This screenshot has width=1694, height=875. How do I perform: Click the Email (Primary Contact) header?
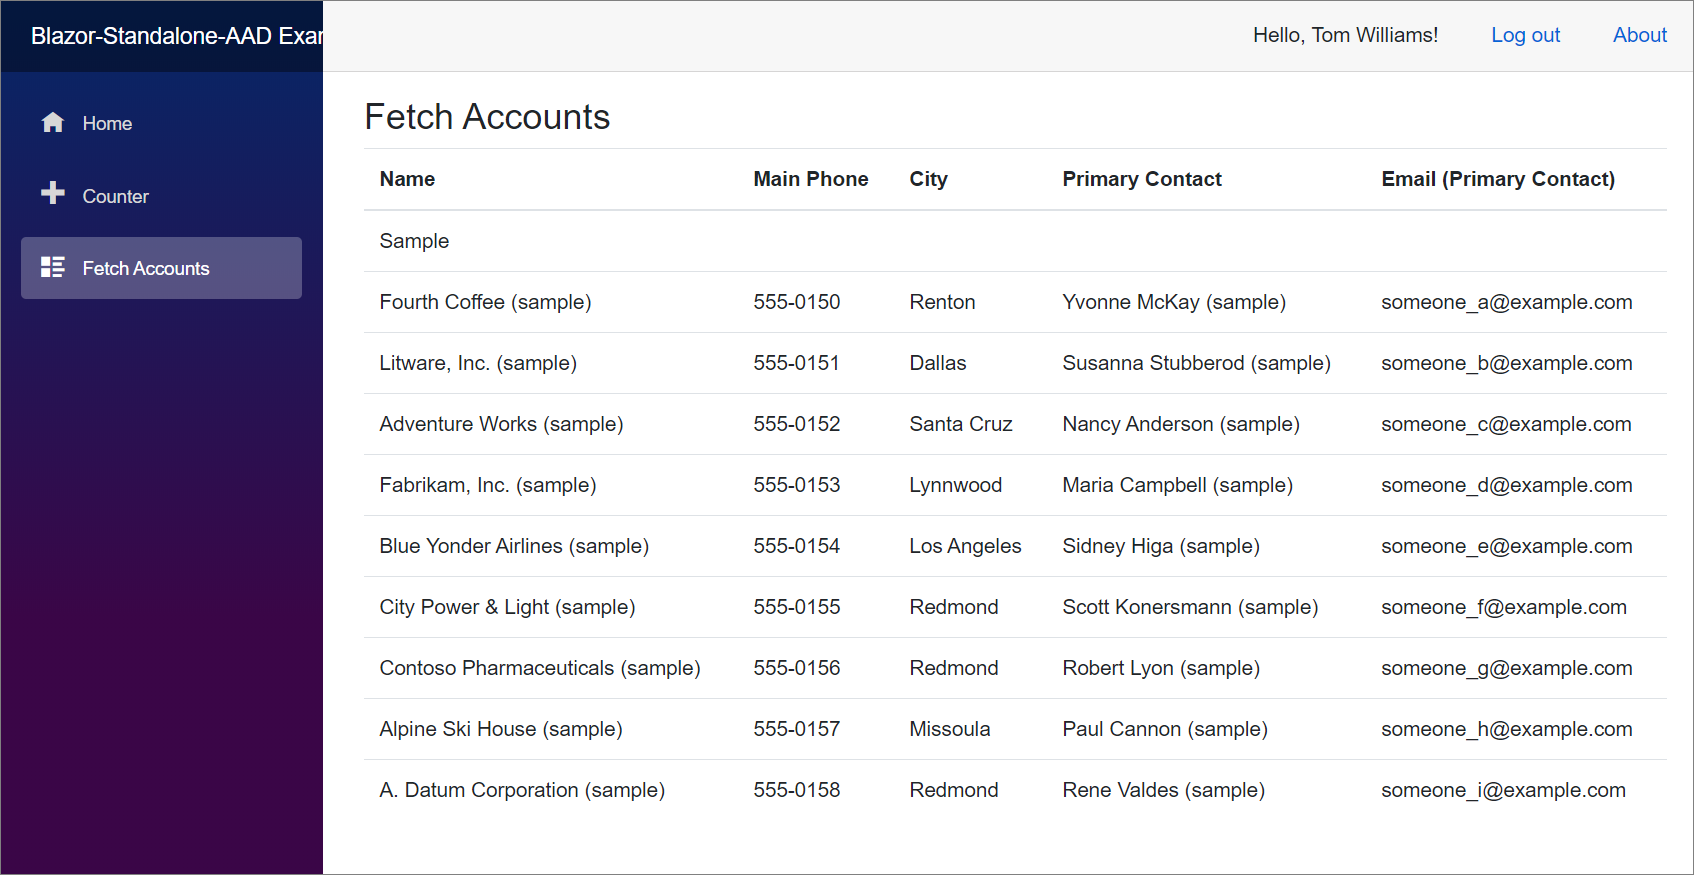pos(1497,179)
